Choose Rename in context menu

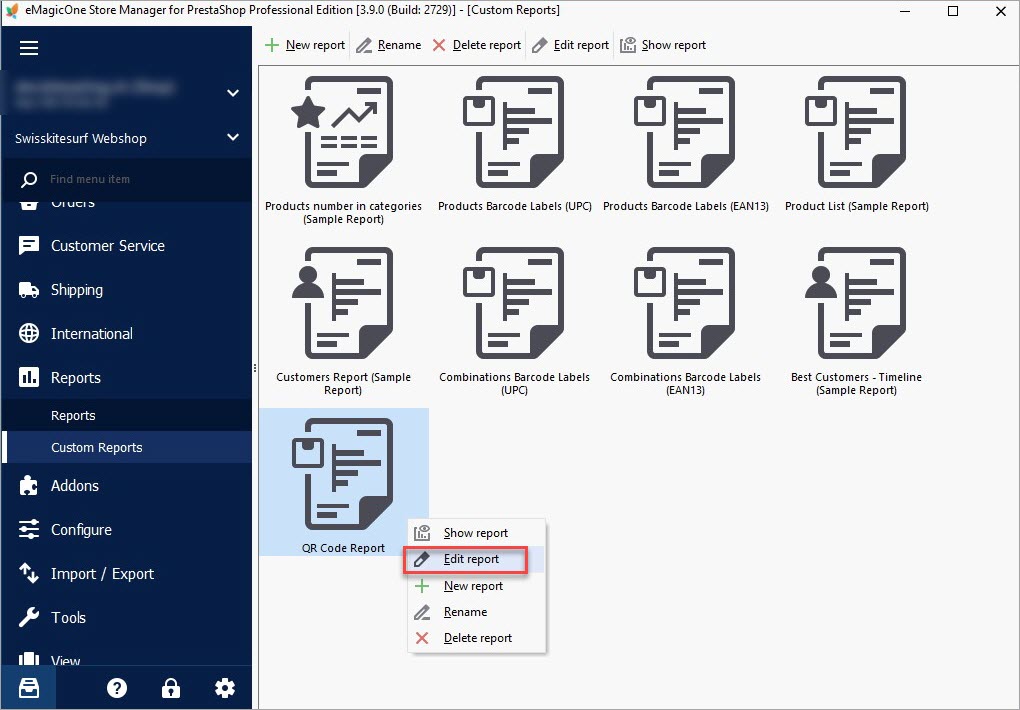pyautogui.click(x=476, y=612)
